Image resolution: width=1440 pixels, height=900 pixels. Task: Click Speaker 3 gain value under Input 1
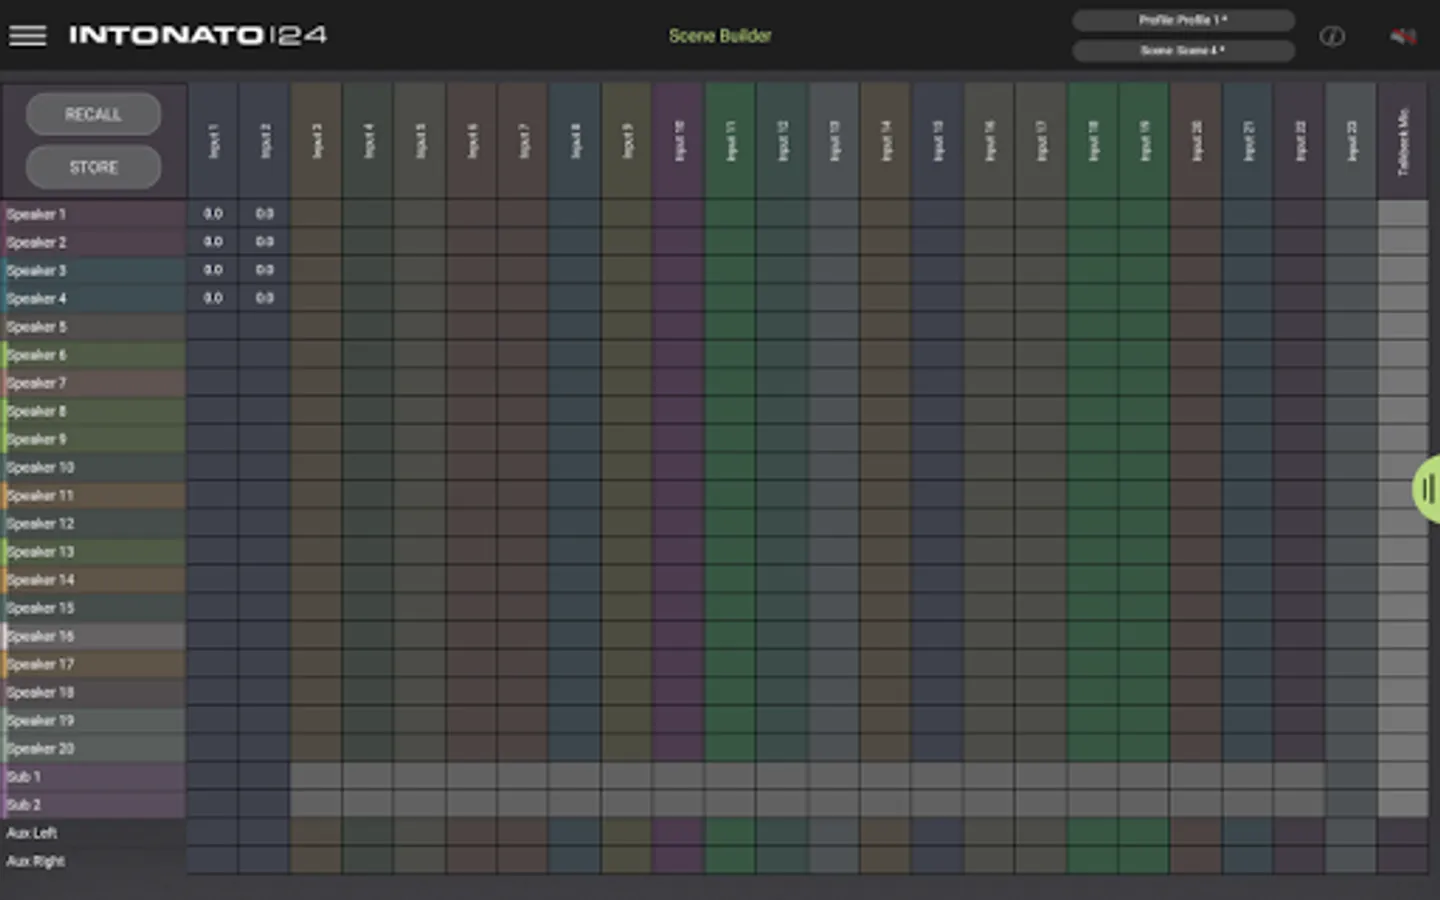point(213,270)
